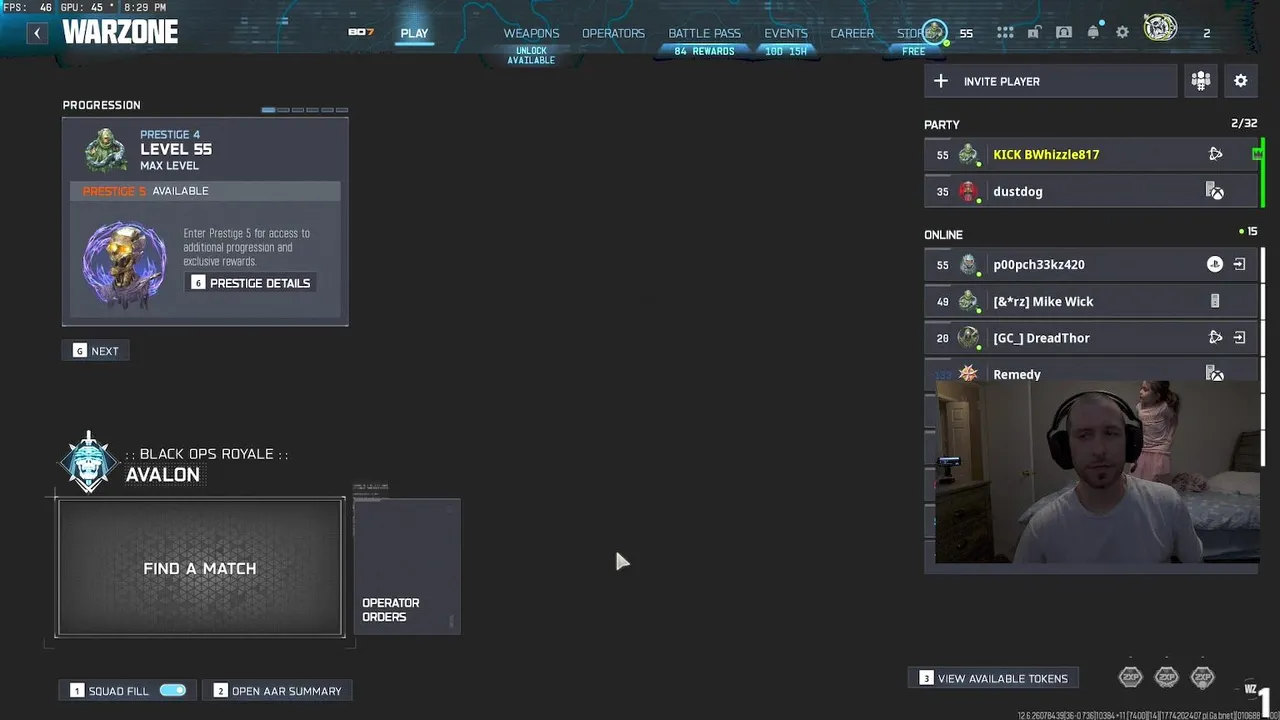Open the Career tab
Screen dimensions: 1280x720
(x=852, y=33)
